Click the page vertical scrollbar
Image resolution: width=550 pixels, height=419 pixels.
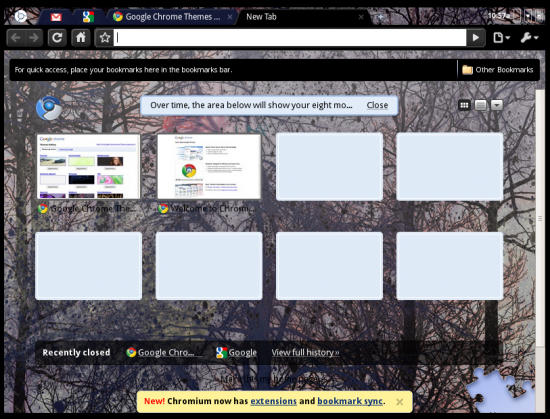click(540, 219)
